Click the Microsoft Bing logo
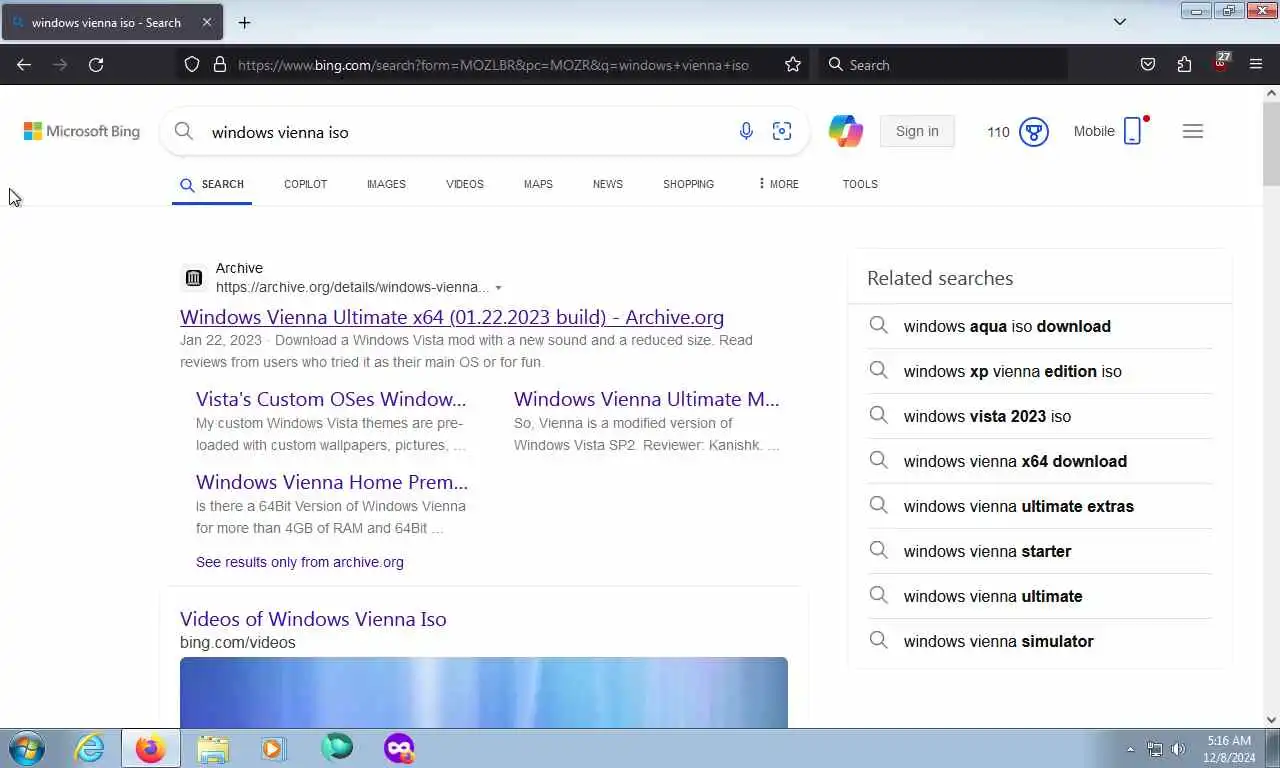Image resolution: width=1280 pixels, height=768 pixels. [x=82, y=131]
